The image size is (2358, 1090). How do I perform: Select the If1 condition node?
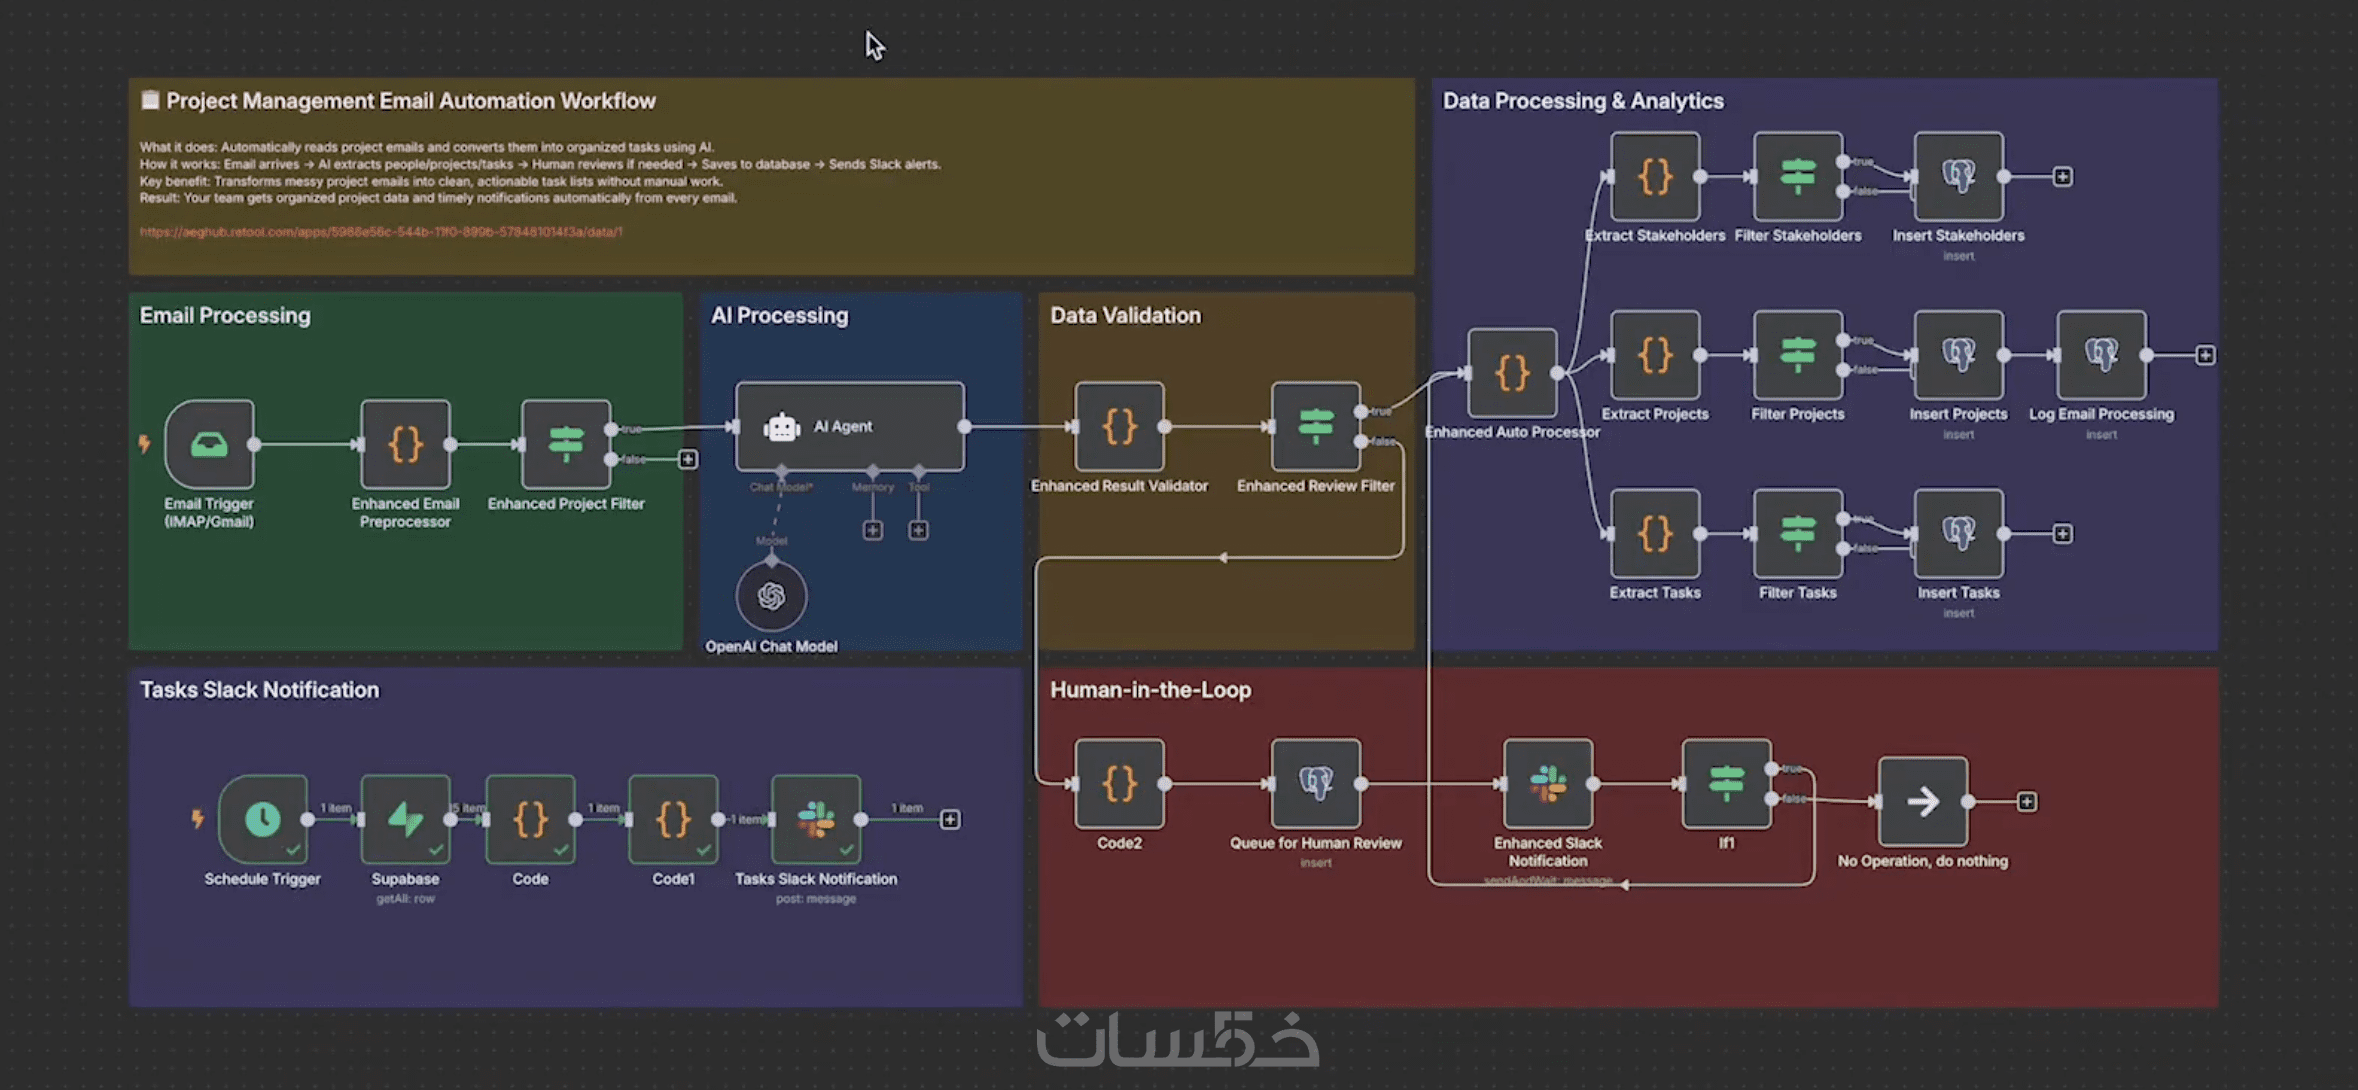[x=1726, y=783]
